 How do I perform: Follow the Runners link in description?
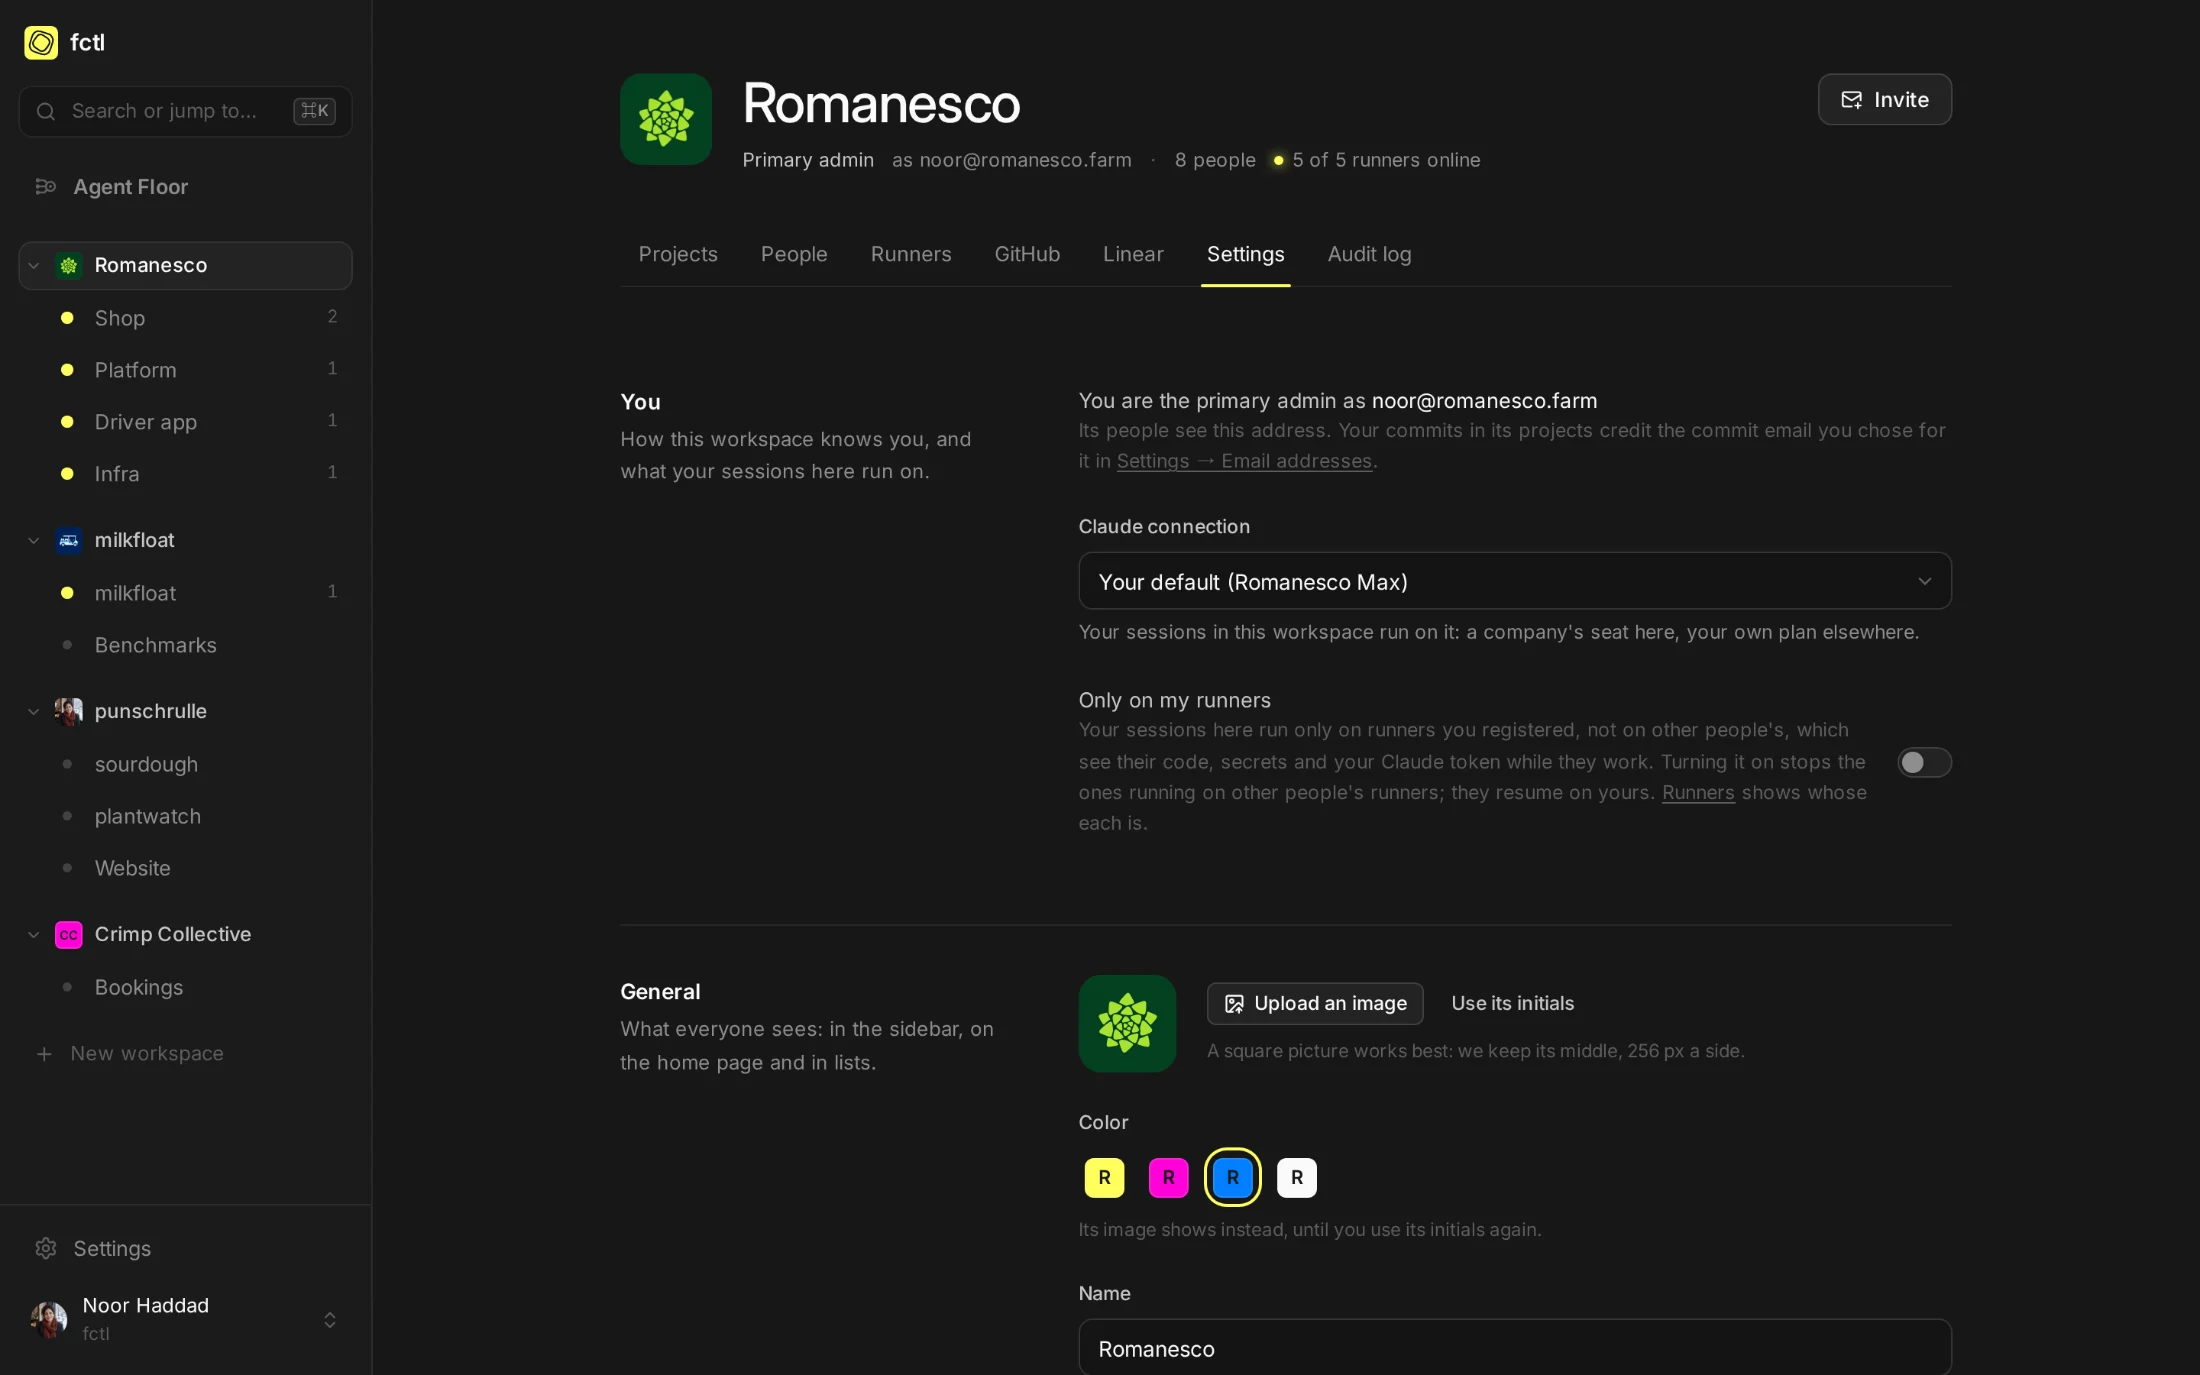tap(1698, 793)
